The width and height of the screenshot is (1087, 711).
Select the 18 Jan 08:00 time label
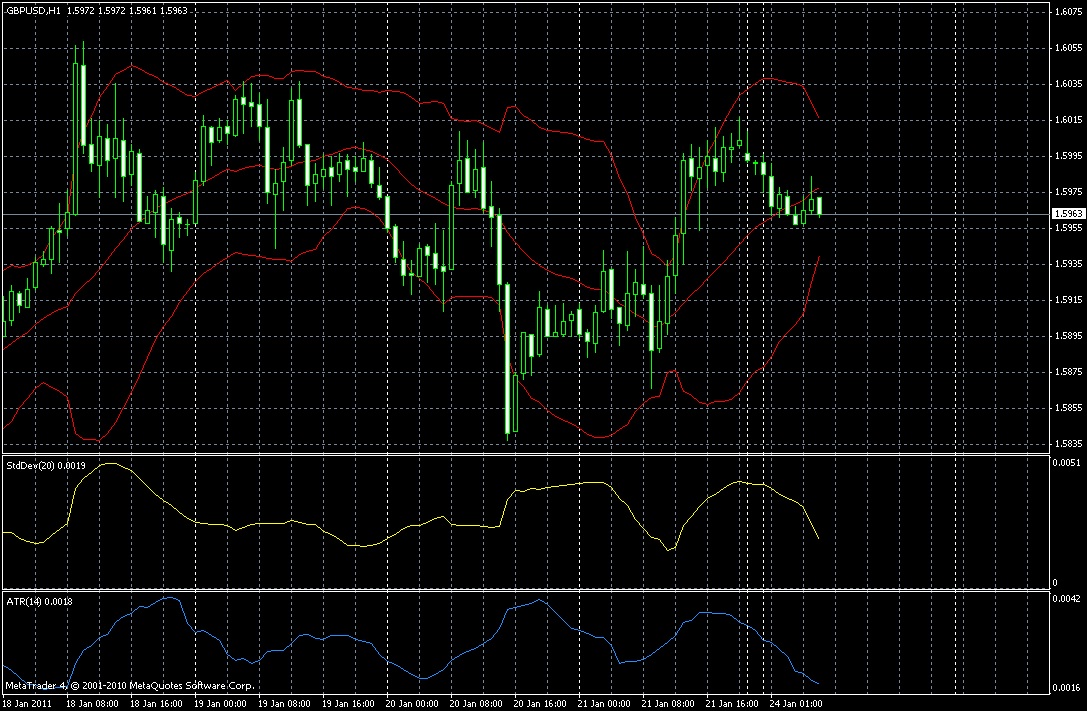(92, 704)
